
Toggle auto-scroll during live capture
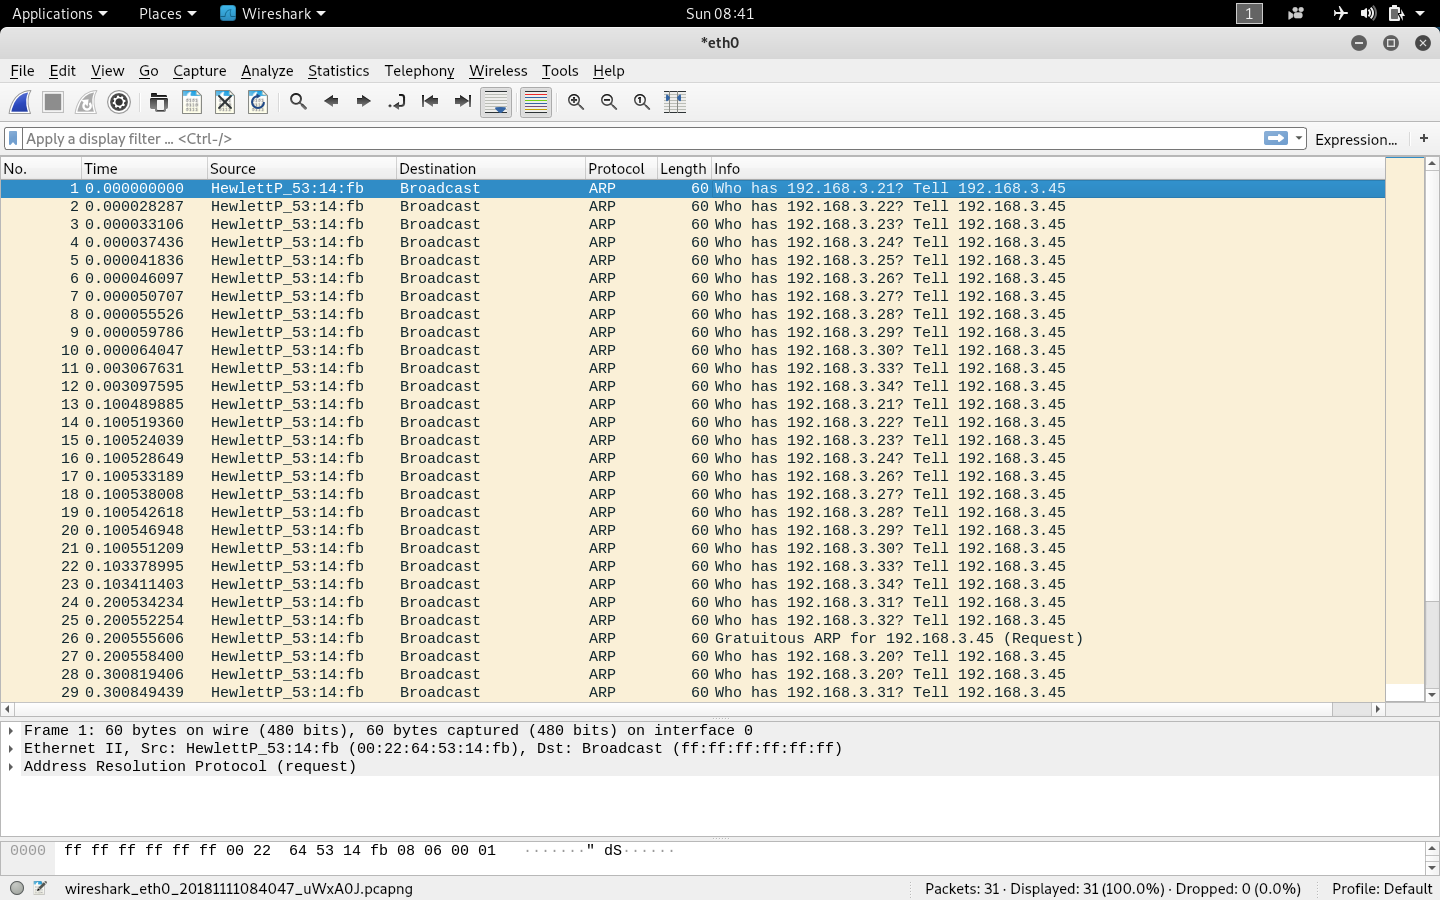(x=496, y=102)
